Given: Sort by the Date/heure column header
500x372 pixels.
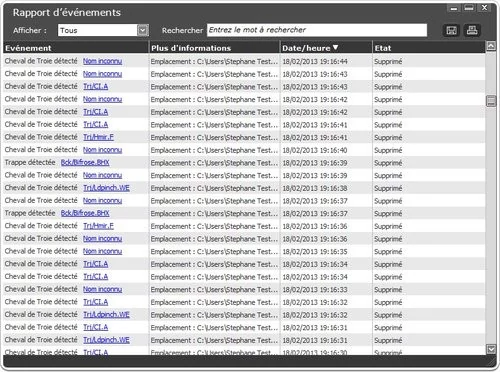Looking at the screenshot, I should pyautogui.click(x=326, y=48).
